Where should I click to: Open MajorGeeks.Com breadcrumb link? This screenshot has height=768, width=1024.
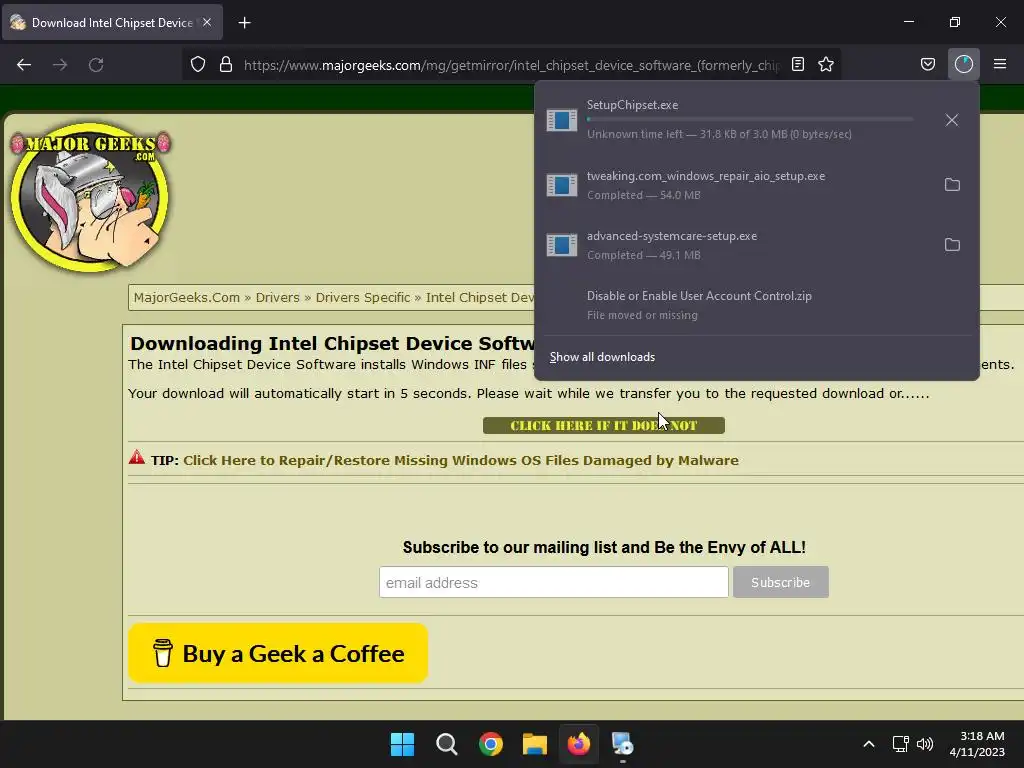point(187,297)
